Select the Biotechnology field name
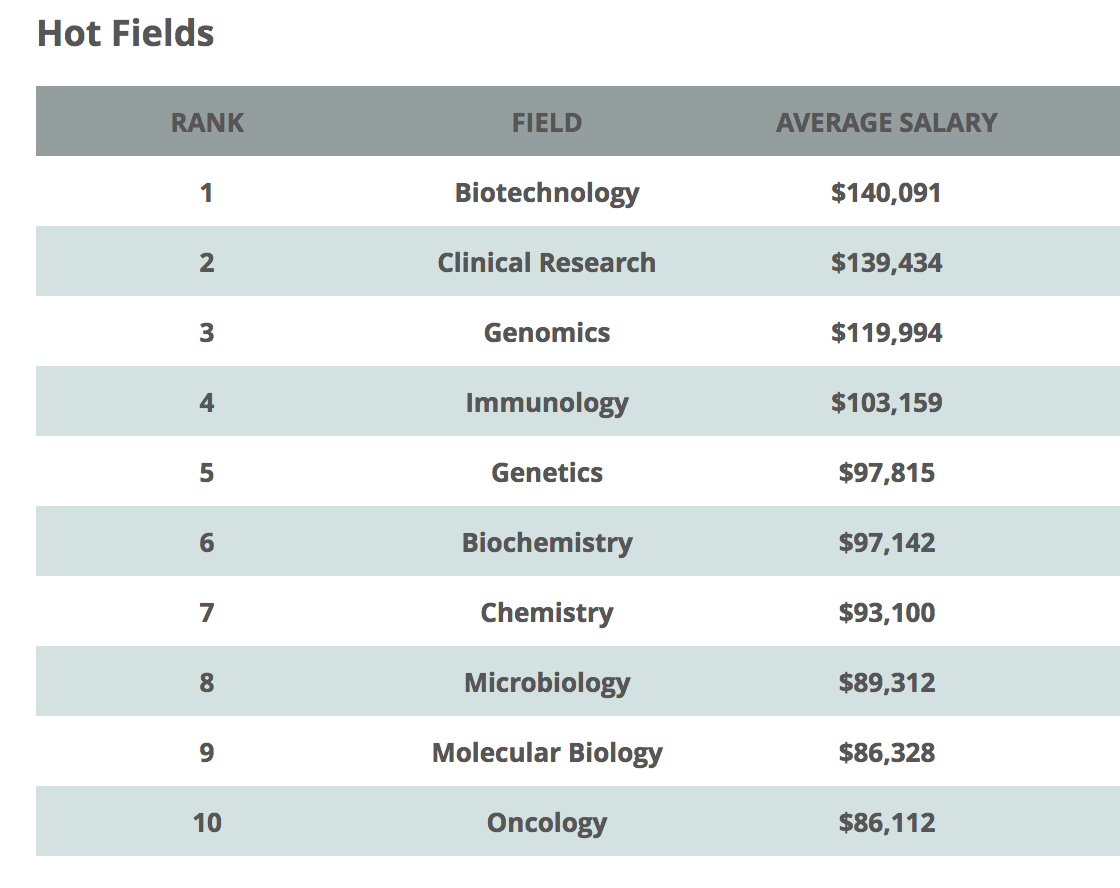The width and height of the screenshot is (1120, 888). [x=546, y=192]
